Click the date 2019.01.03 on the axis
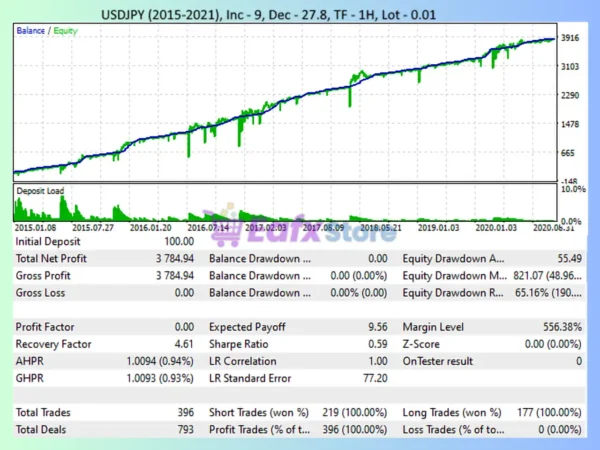This screenshot has width=600, height=450. (x=439, y=228)
